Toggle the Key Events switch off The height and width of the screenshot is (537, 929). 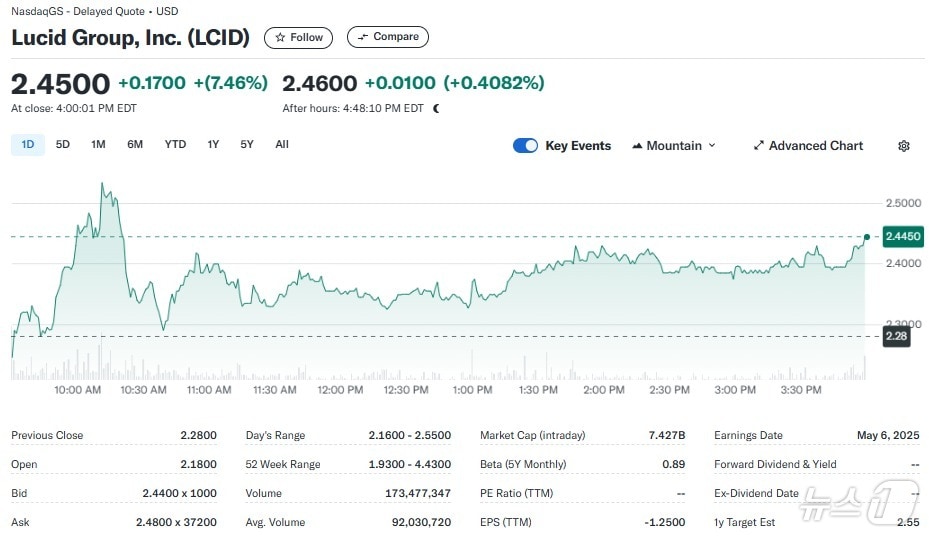coord(525,146)
